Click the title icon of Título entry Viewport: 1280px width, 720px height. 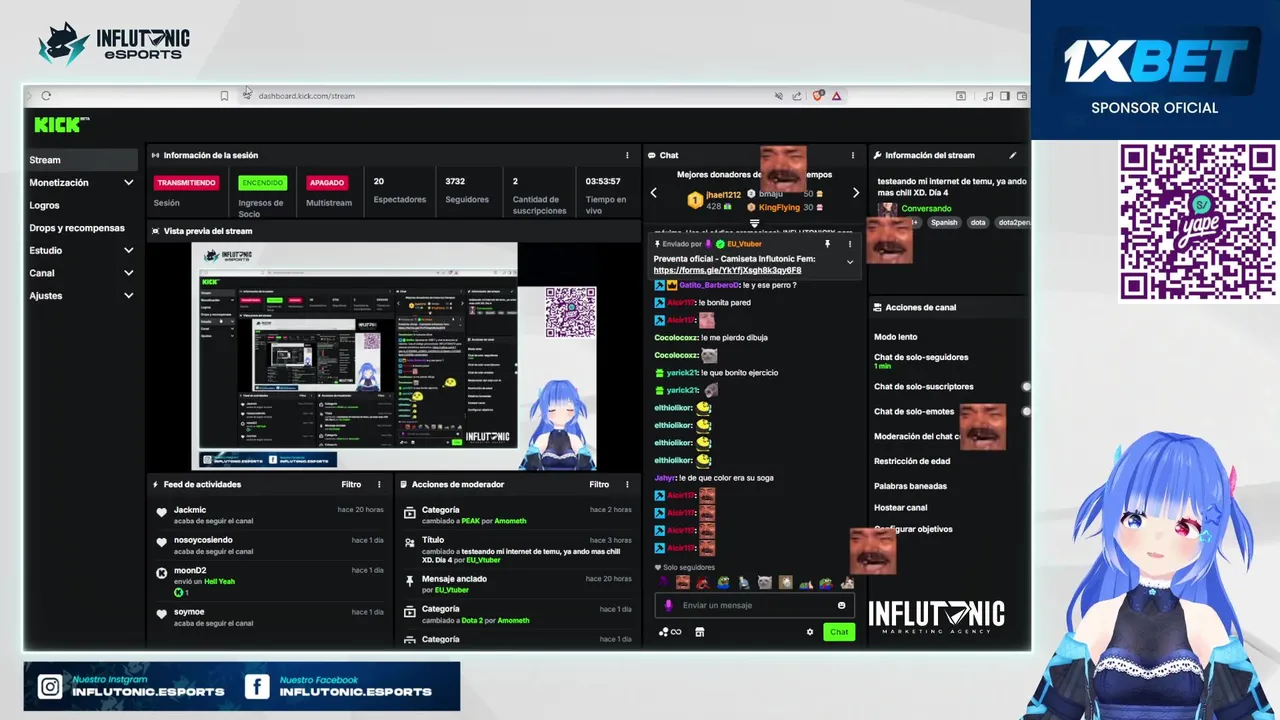[x=410, y=541]
